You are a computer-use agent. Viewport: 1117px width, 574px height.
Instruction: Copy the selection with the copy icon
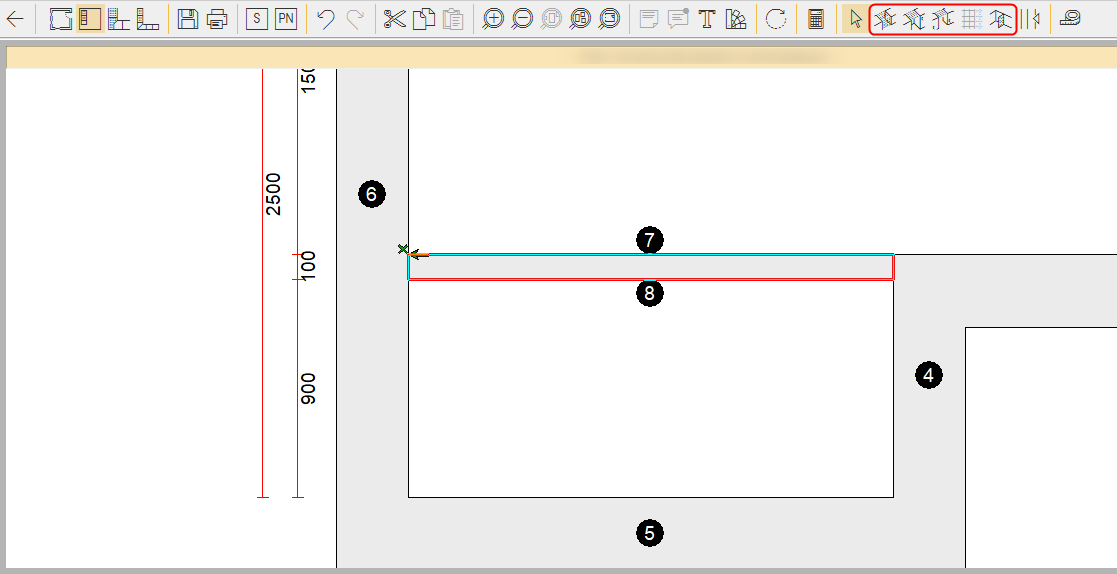pyautogui.click(x=423, y=19)
